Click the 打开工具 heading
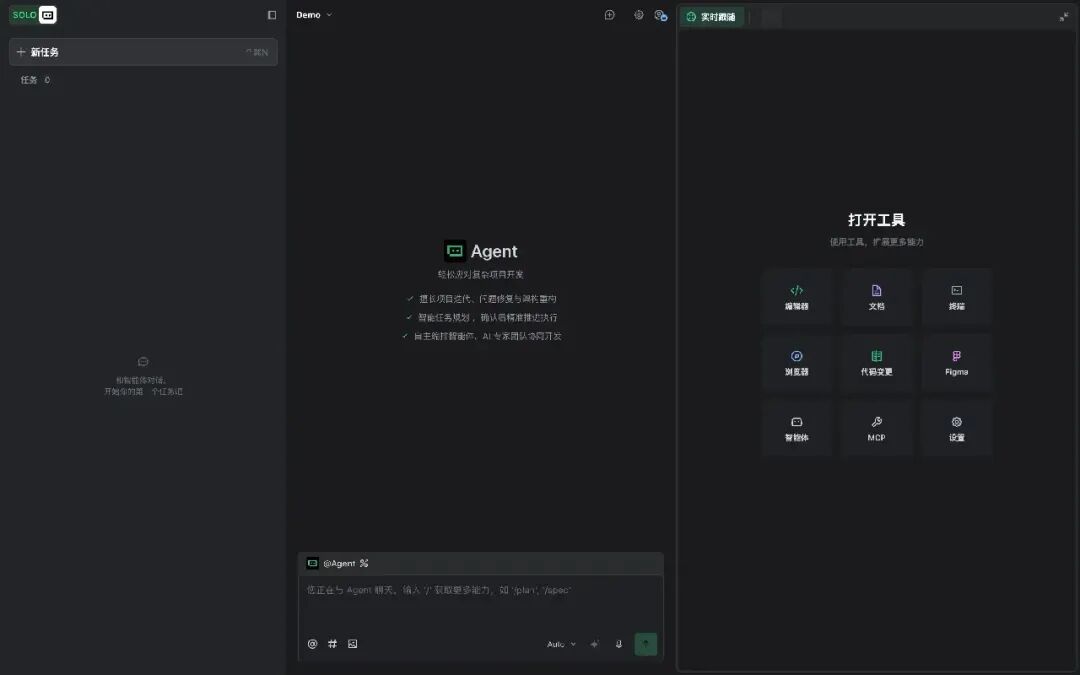The width and height of the screenshot is (1080, 675). point(876,220)
